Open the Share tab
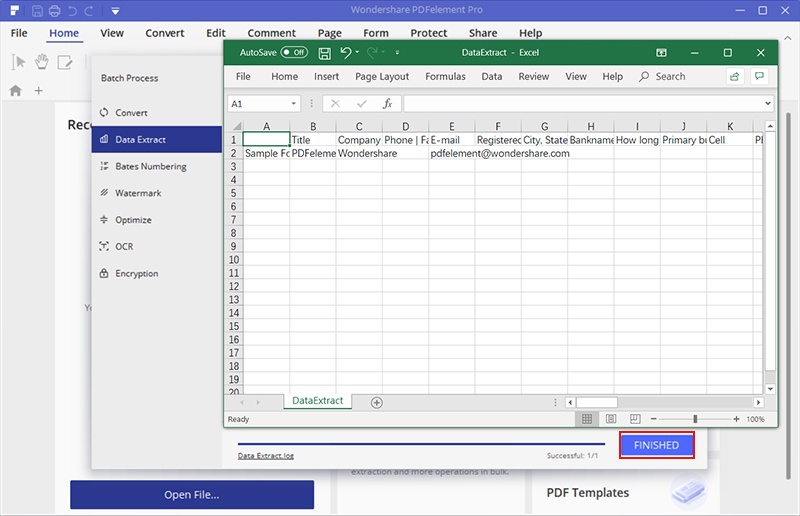The image size is (800, 516). (x=483, y=33)
